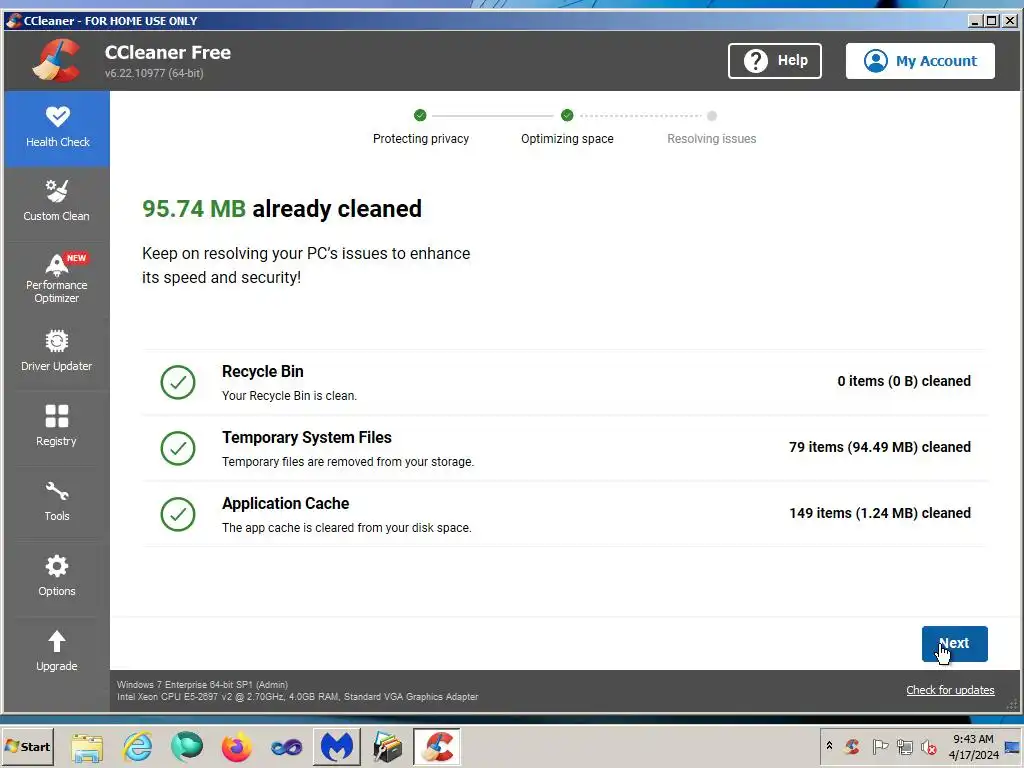The height and width of the screenshot is (768, 1024).
Task: Click the "Application Cache" heading
Action: (285, 504)
